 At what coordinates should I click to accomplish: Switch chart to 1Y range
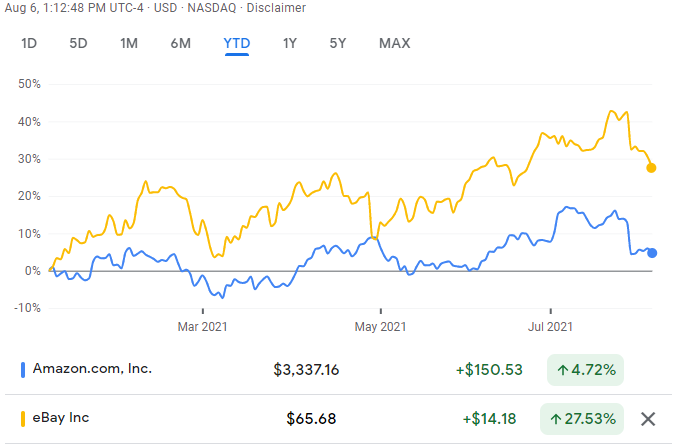tap(290, 43)
